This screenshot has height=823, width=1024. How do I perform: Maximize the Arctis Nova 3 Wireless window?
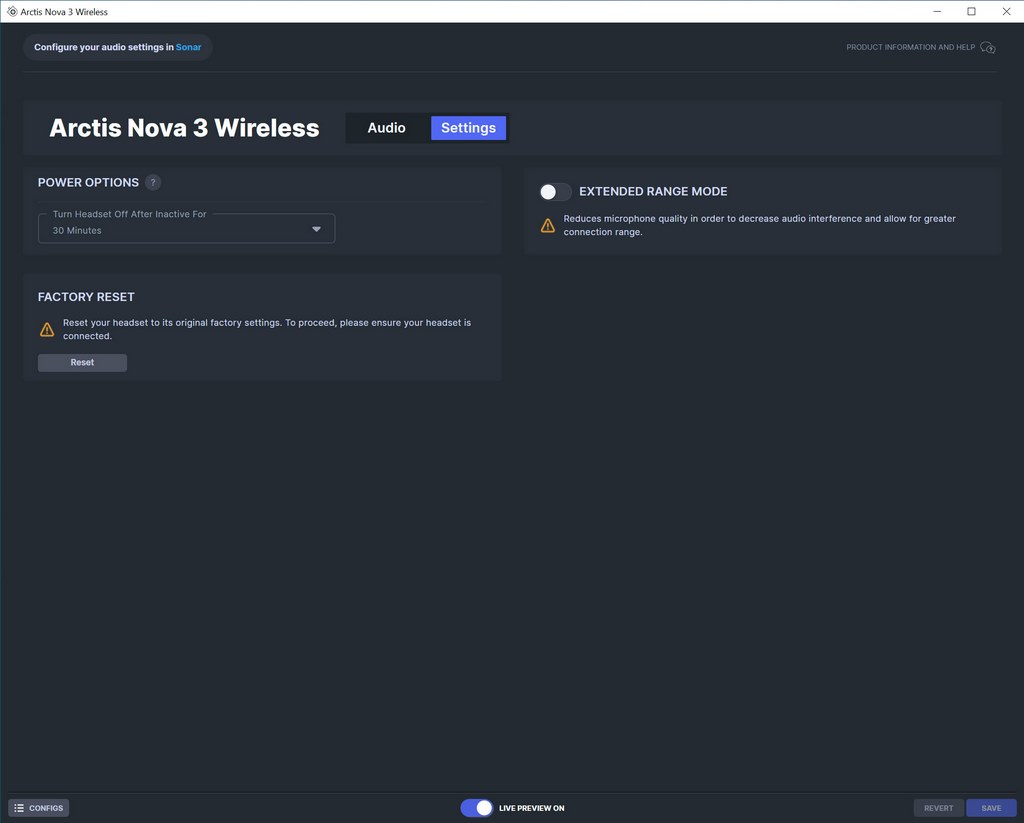[971, 12]
